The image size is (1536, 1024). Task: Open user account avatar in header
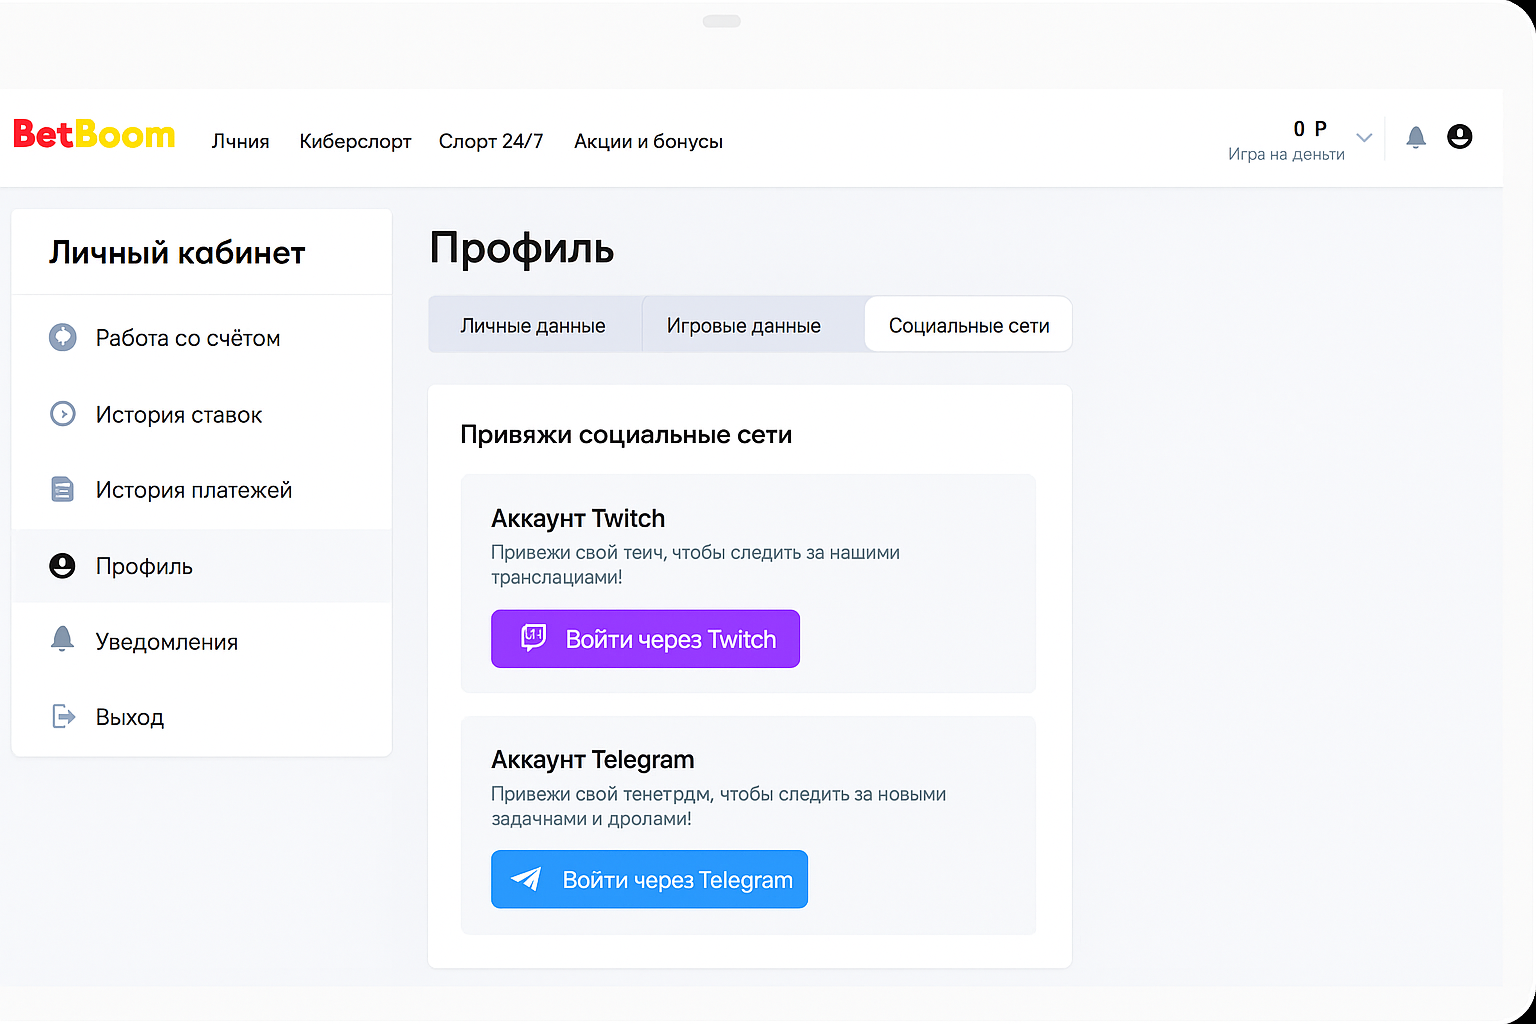pos(1459,137)
